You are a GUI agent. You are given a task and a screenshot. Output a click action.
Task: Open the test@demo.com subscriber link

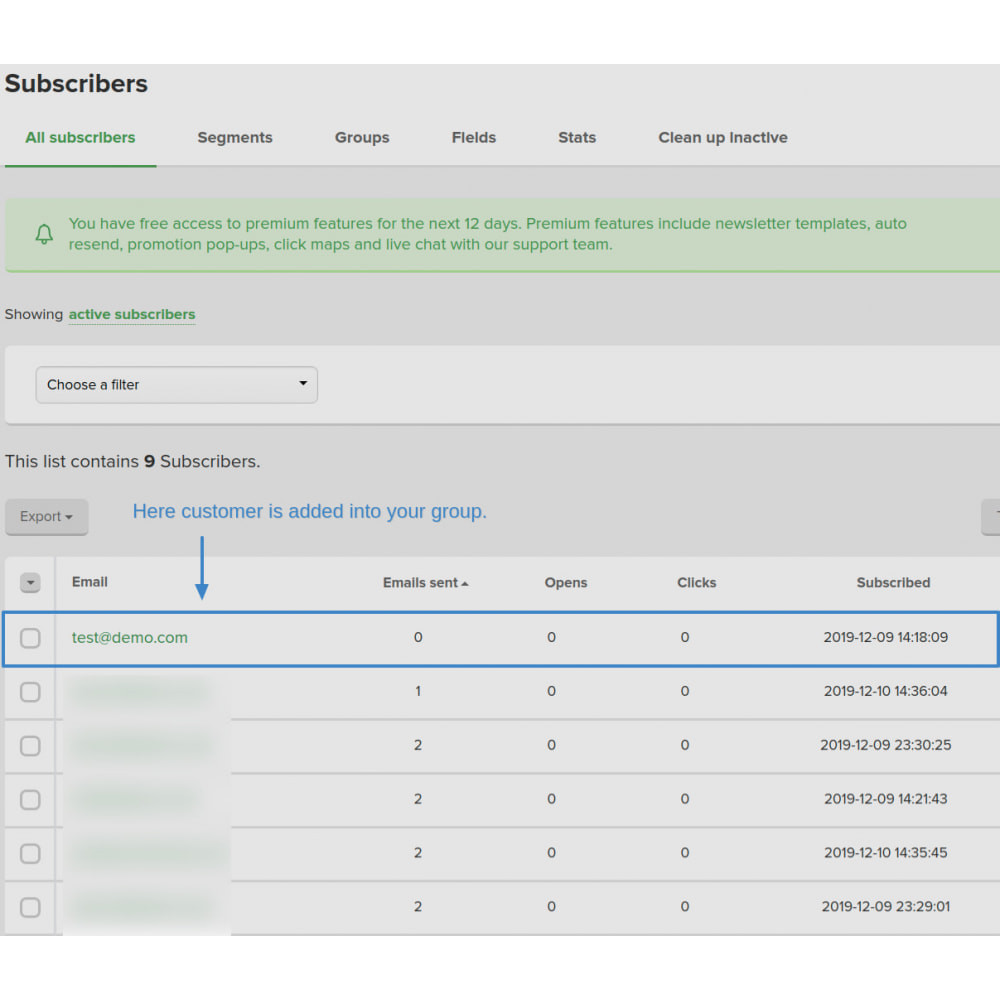tap(129, 638)
